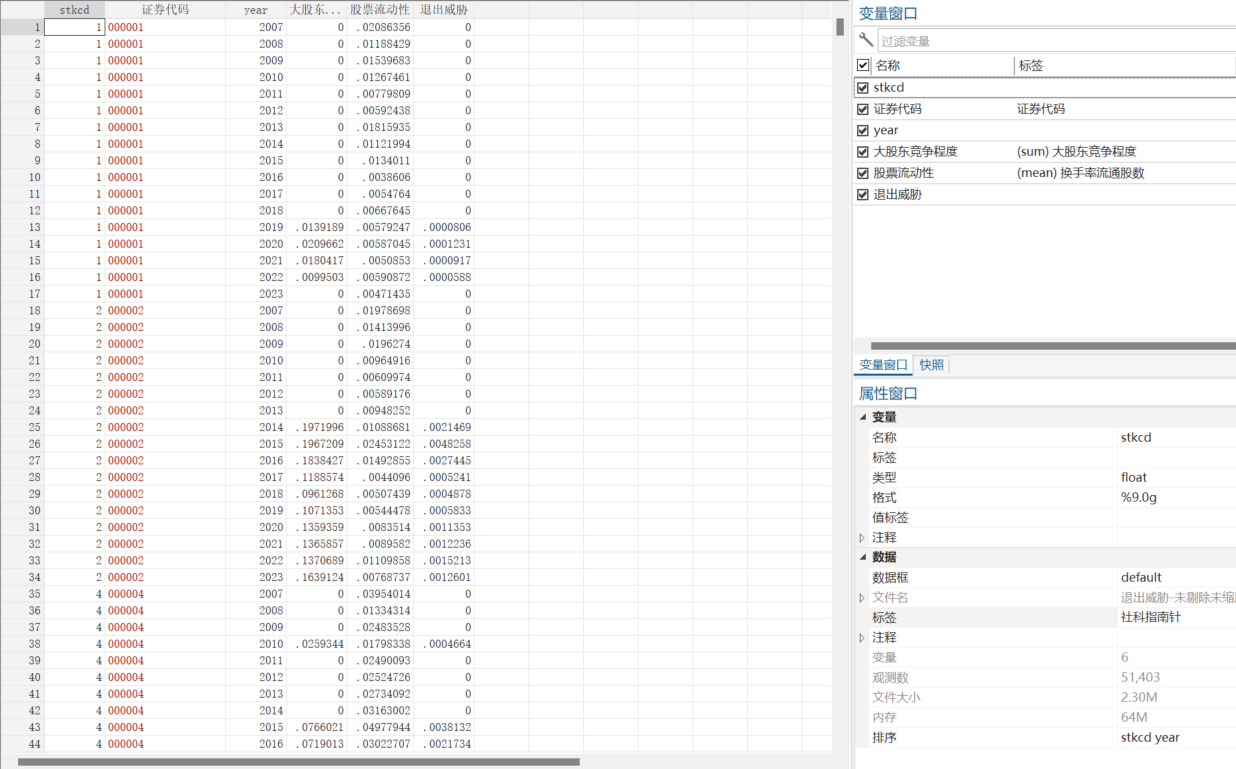The height and width of the screenshot is (769, 1236).
Task: Uncheck the year variable checkbox
Action: pyautogui.click(x=863, y=131)
